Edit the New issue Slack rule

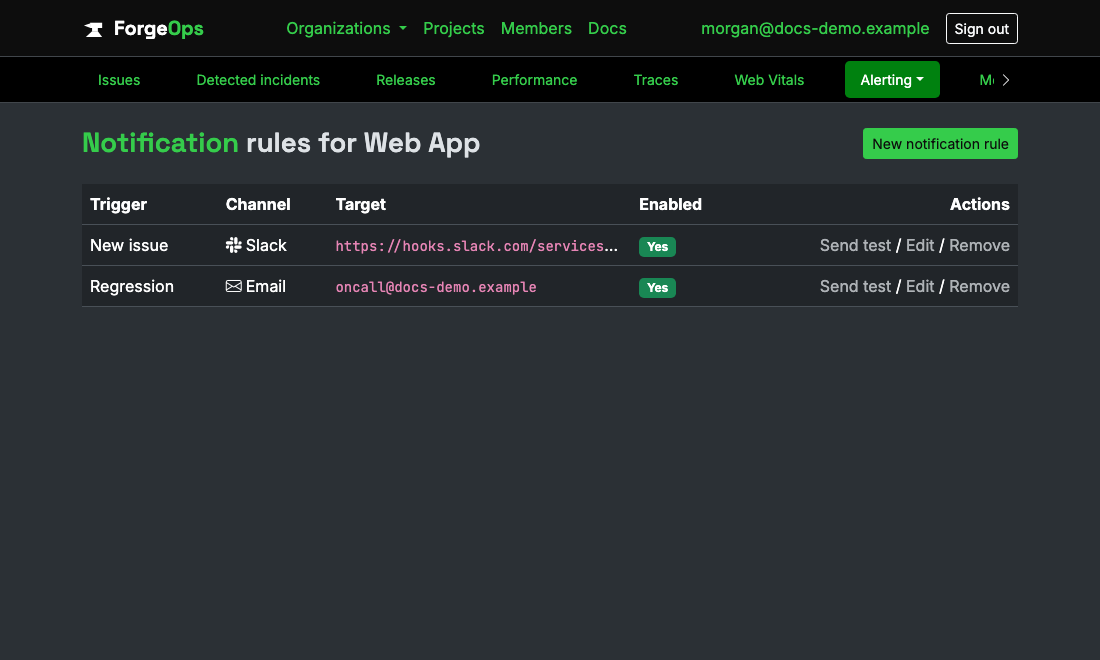click(920, 245)
